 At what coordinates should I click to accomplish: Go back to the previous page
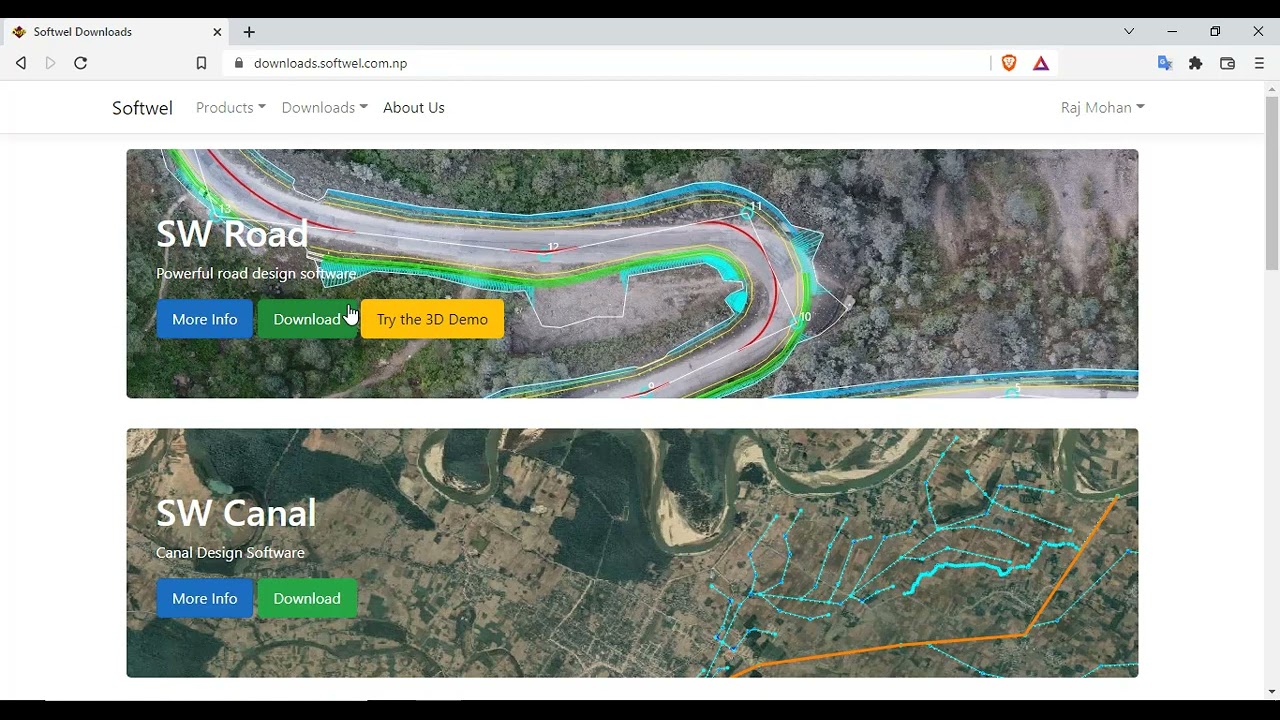[21, 63]
